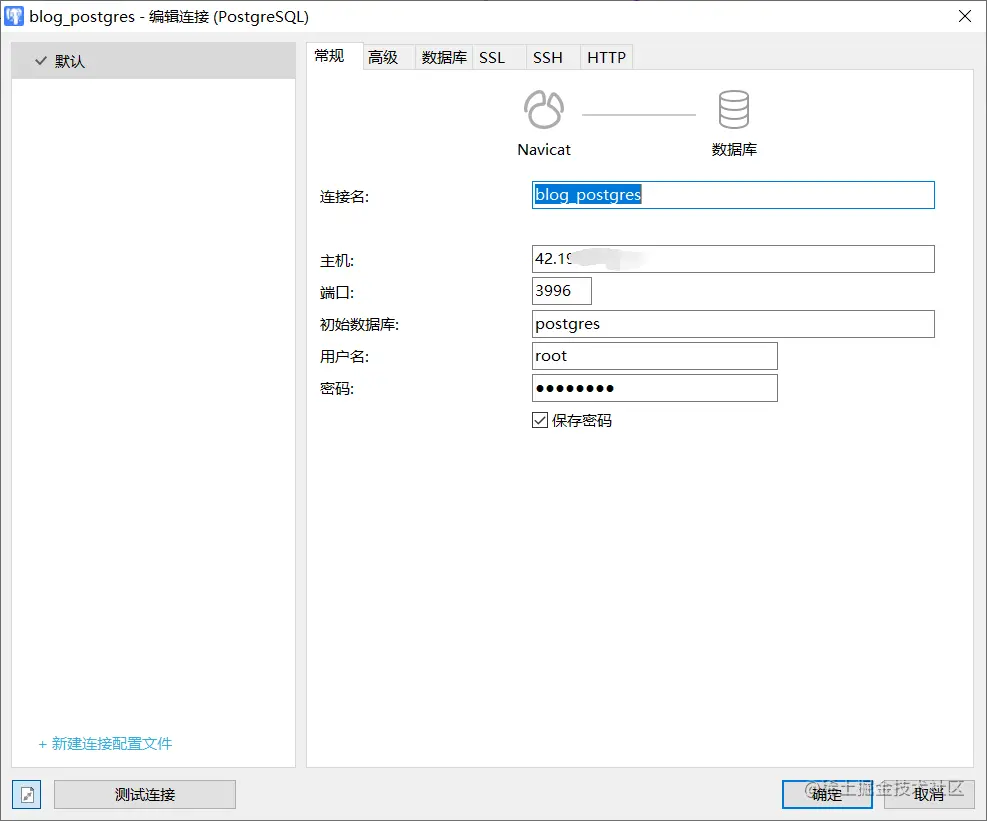
Task: Click the Navicat logo in the connection diagram
Action: (543, 110)
